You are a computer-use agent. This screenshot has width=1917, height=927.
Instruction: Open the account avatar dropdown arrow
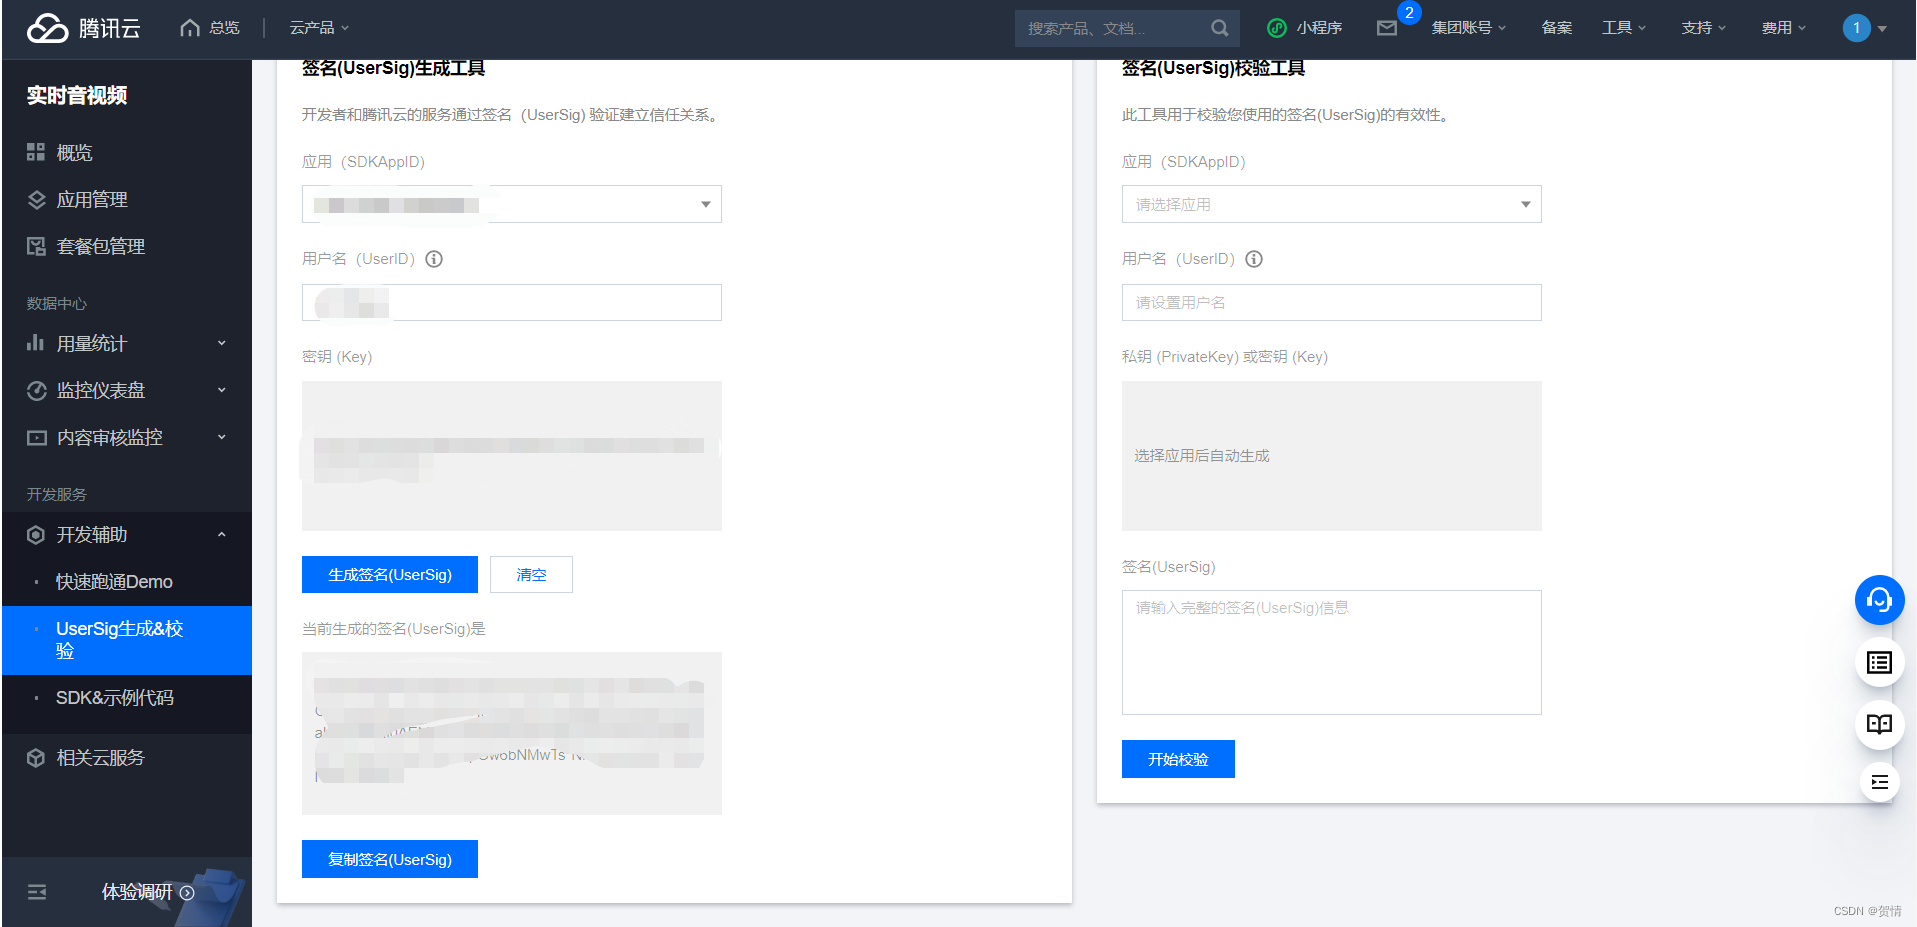coord(1882,29)
